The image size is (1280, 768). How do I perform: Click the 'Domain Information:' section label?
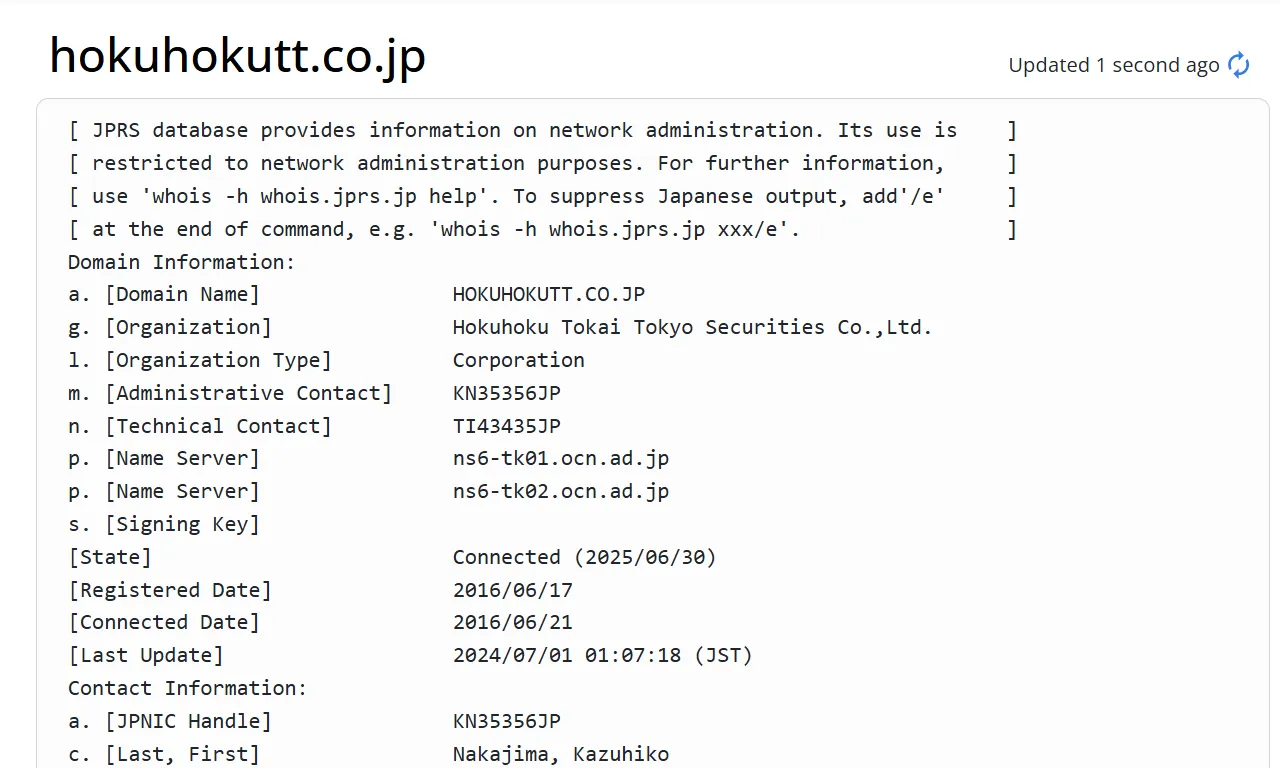(x=182, y=262)
